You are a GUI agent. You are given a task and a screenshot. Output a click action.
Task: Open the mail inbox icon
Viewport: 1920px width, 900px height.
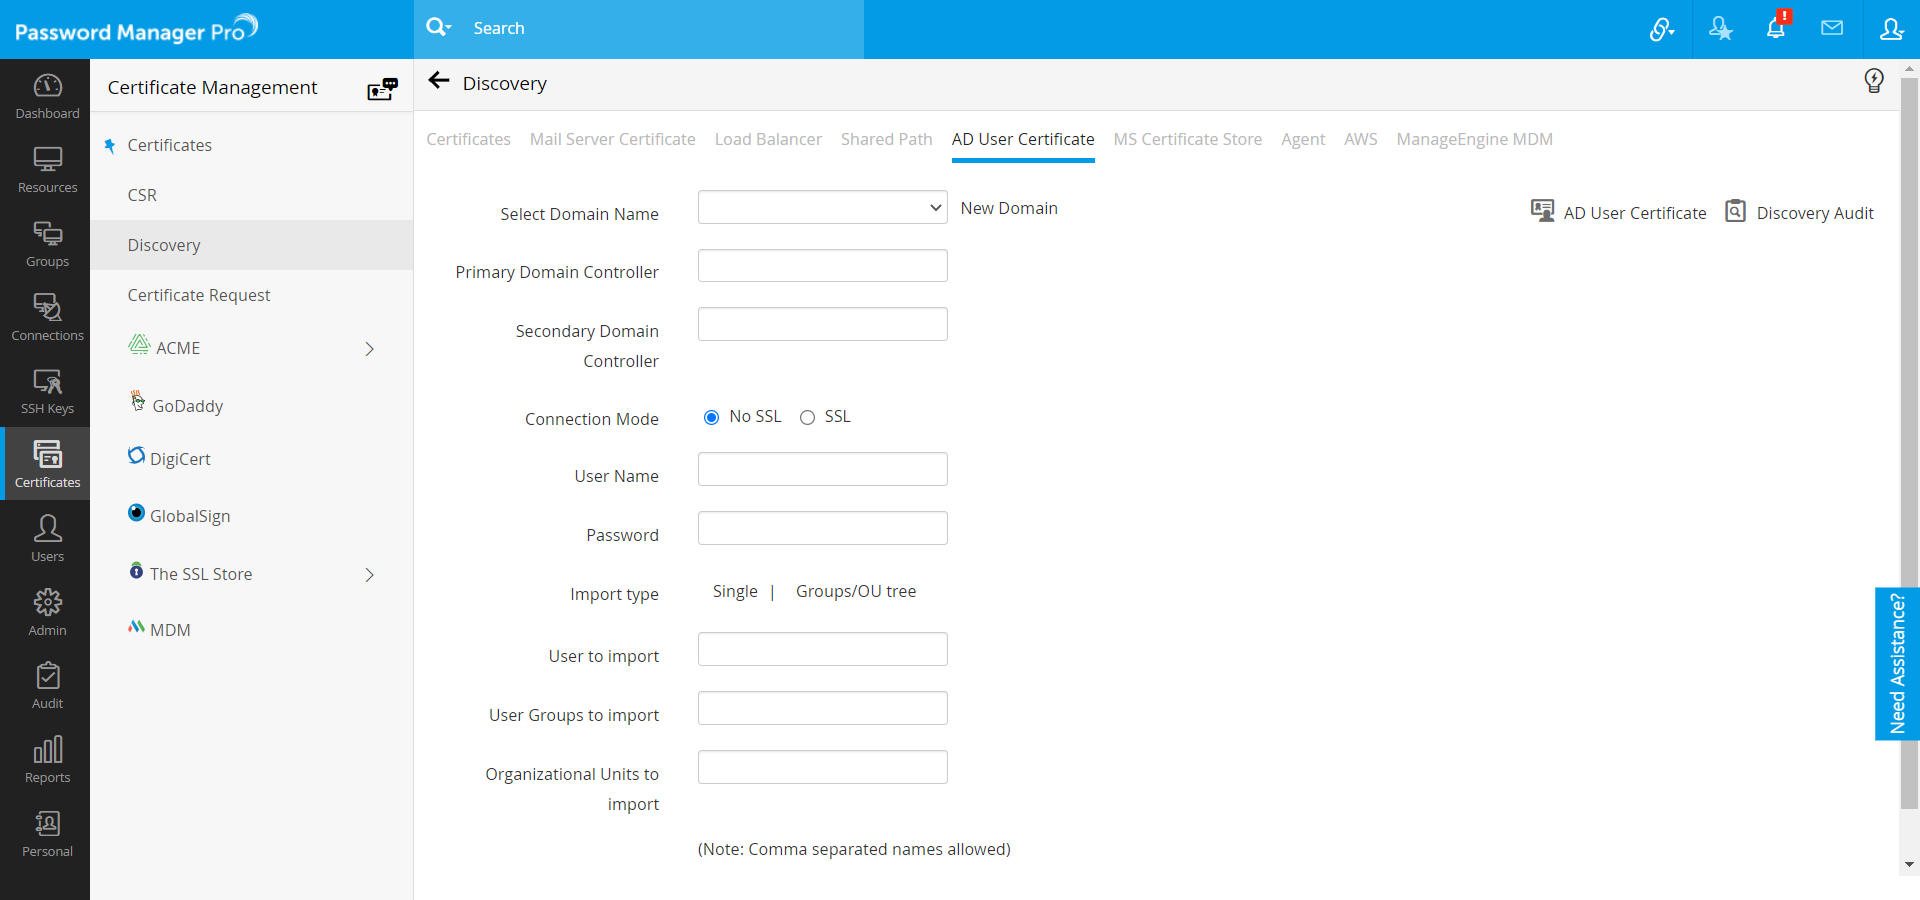coord(1833,28)
